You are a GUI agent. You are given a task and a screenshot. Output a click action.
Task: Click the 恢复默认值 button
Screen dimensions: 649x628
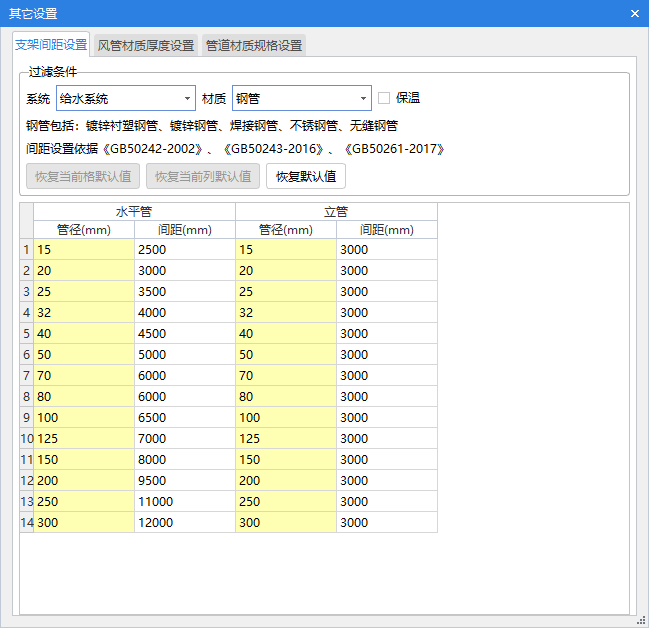coord(305,176)
